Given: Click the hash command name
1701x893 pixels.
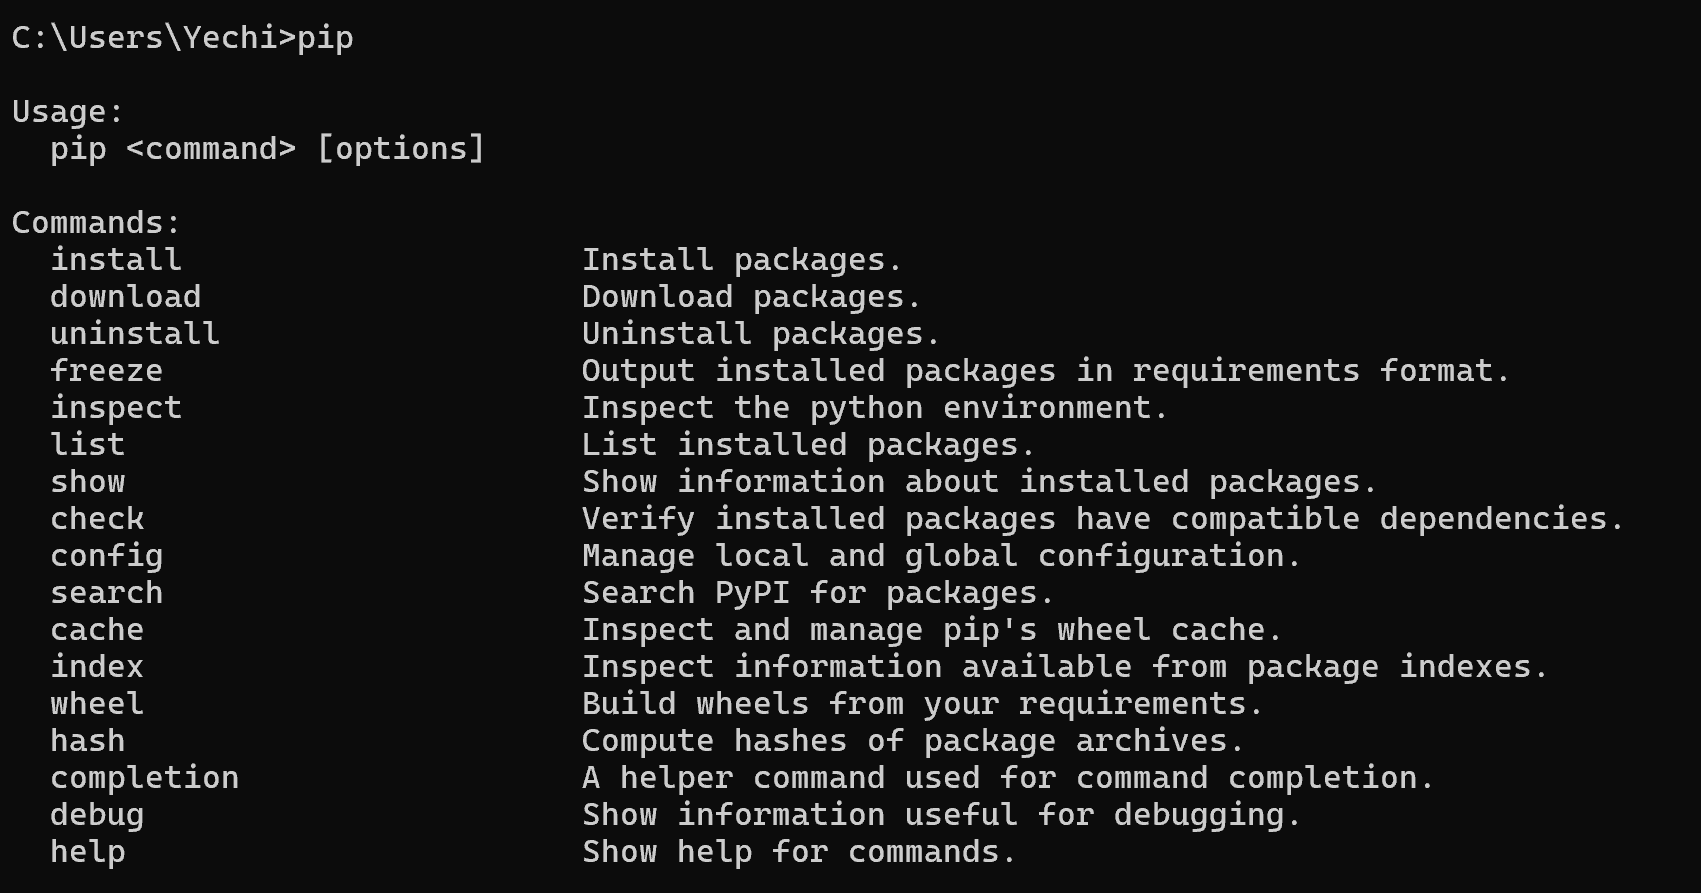Looking at the screenshot, I should [88, 740].
